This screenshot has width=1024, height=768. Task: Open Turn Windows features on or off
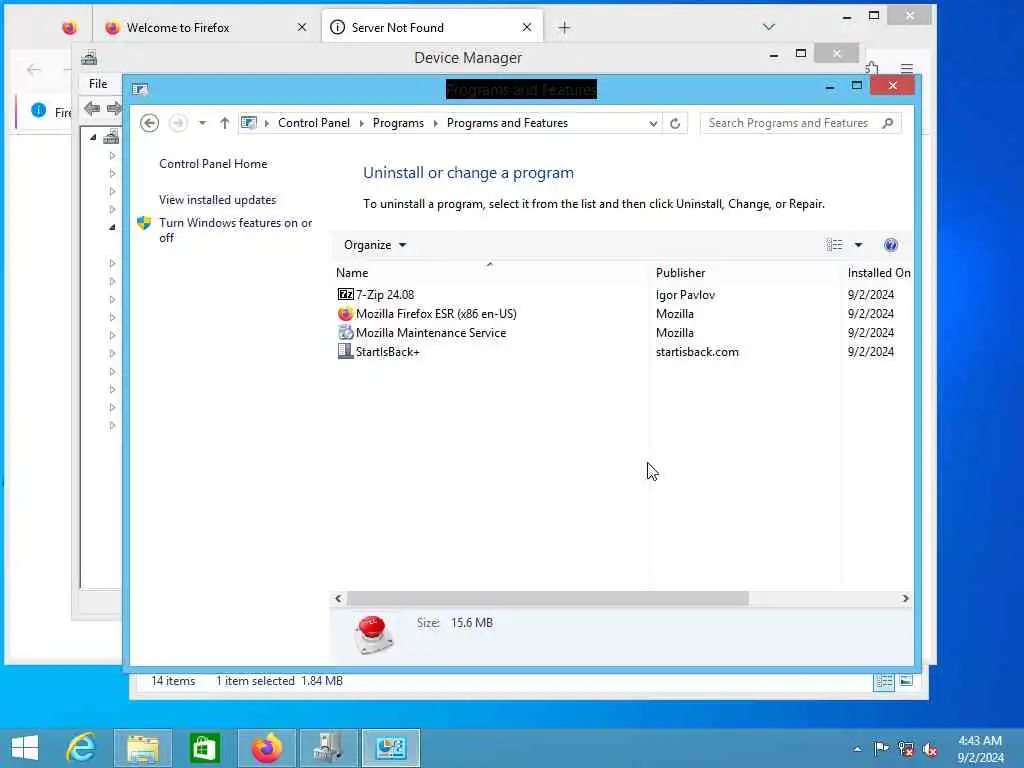236,230
